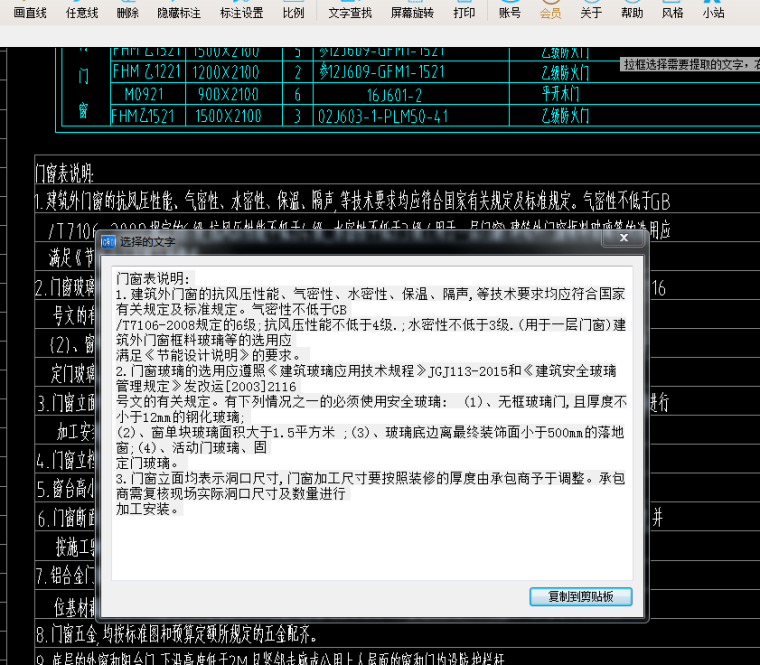Open the 关于 about item
Viewport: 760px width, 665px height.
coord(591,13)
